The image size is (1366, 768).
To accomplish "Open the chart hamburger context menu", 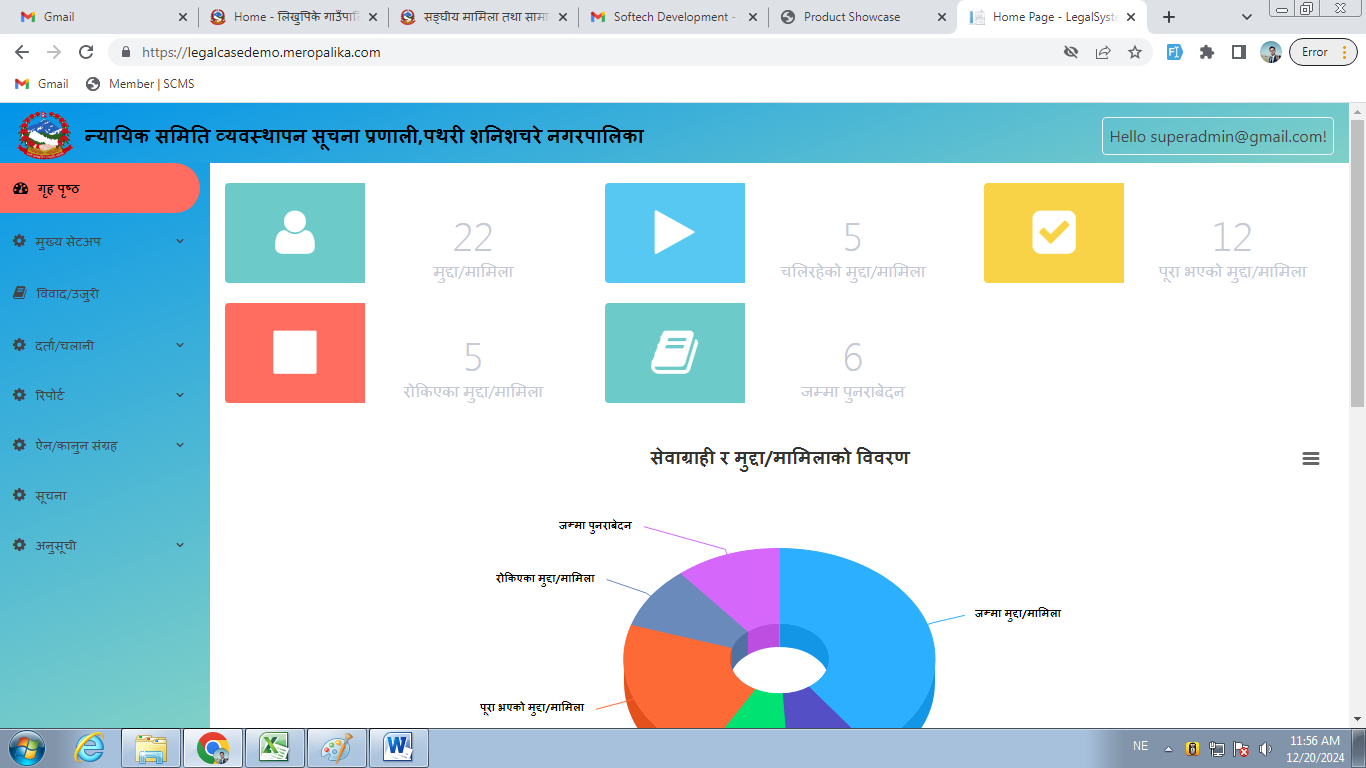I will pyautogui.click(x=1310, y=458).
